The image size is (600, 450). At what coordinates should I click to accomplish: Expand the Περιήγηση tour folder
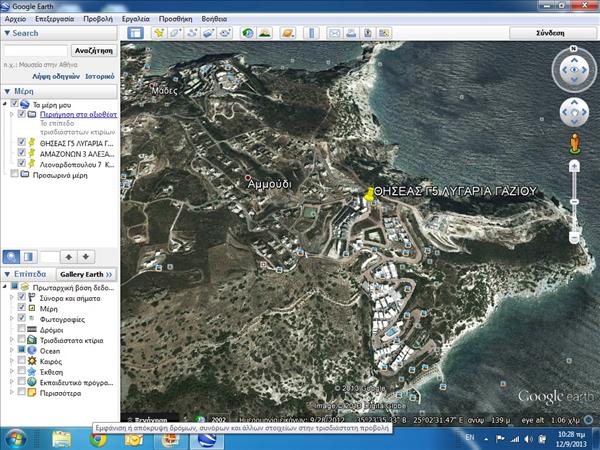(x=11, y=114)
